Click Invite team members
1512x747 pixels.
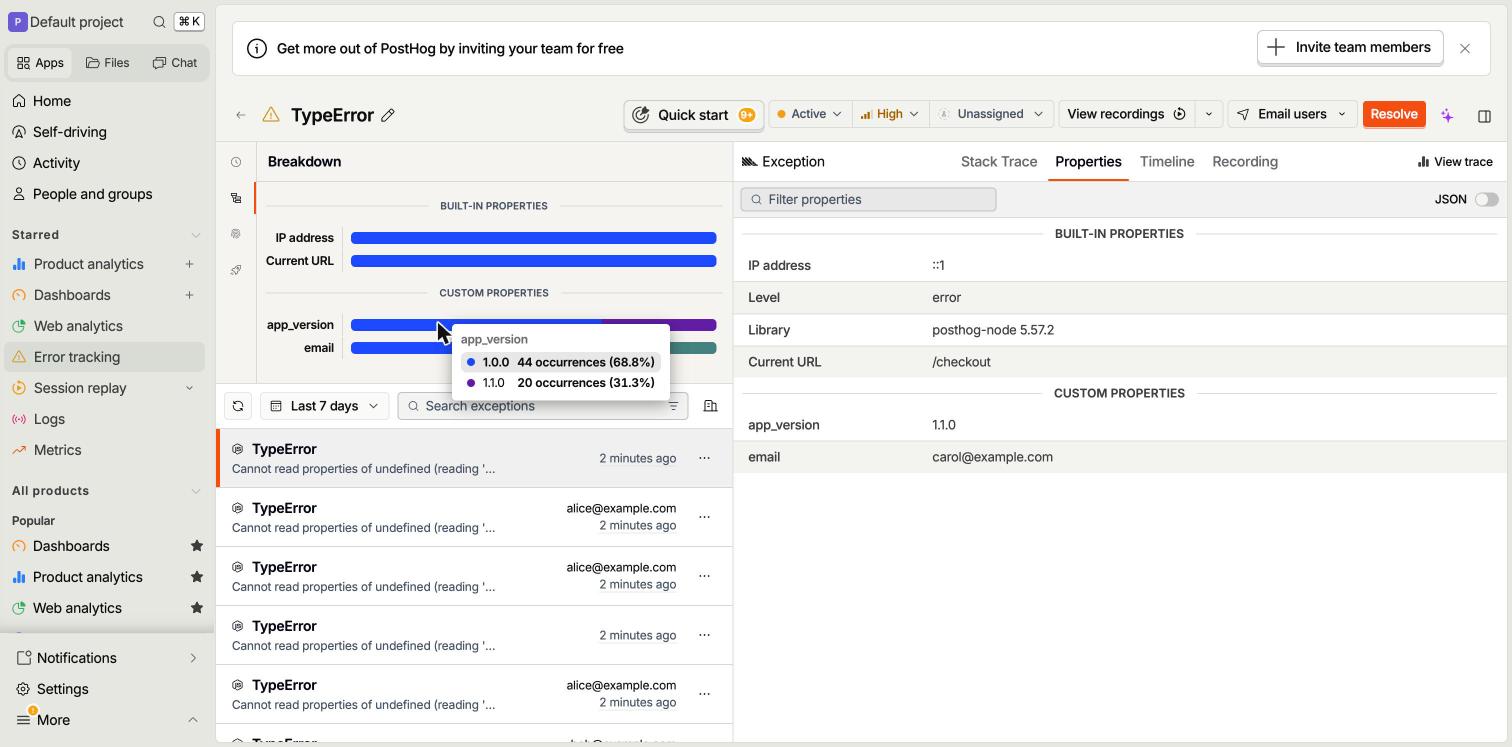pyautogui.click(x=1350, y=47)
